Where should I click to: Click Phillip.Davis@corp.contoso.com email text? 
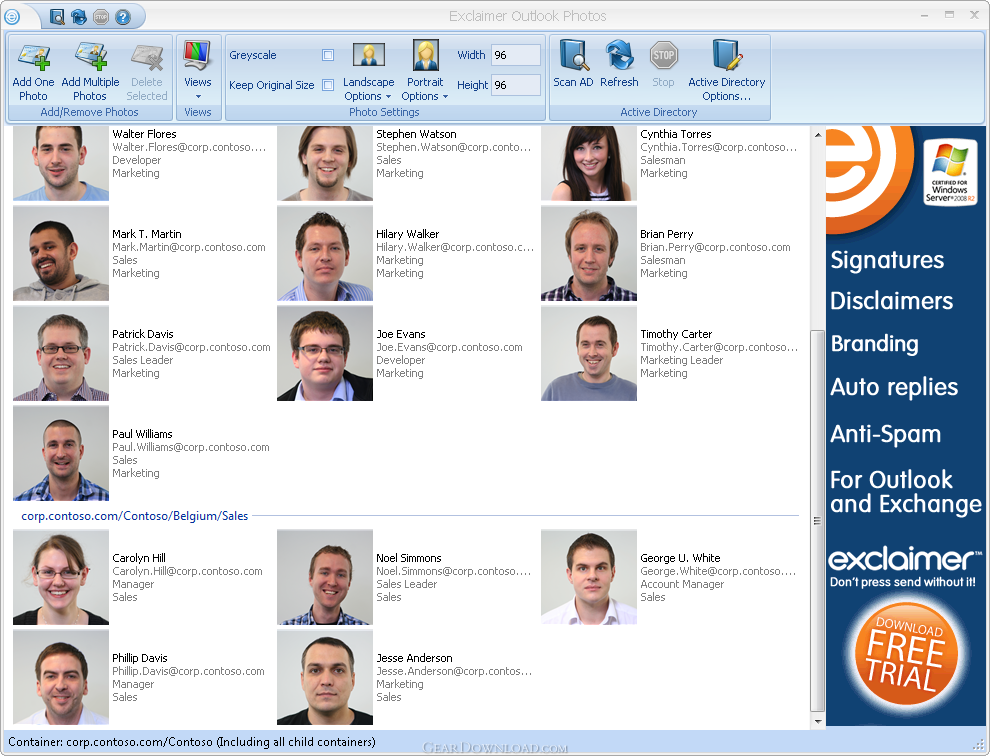point(188,671)
